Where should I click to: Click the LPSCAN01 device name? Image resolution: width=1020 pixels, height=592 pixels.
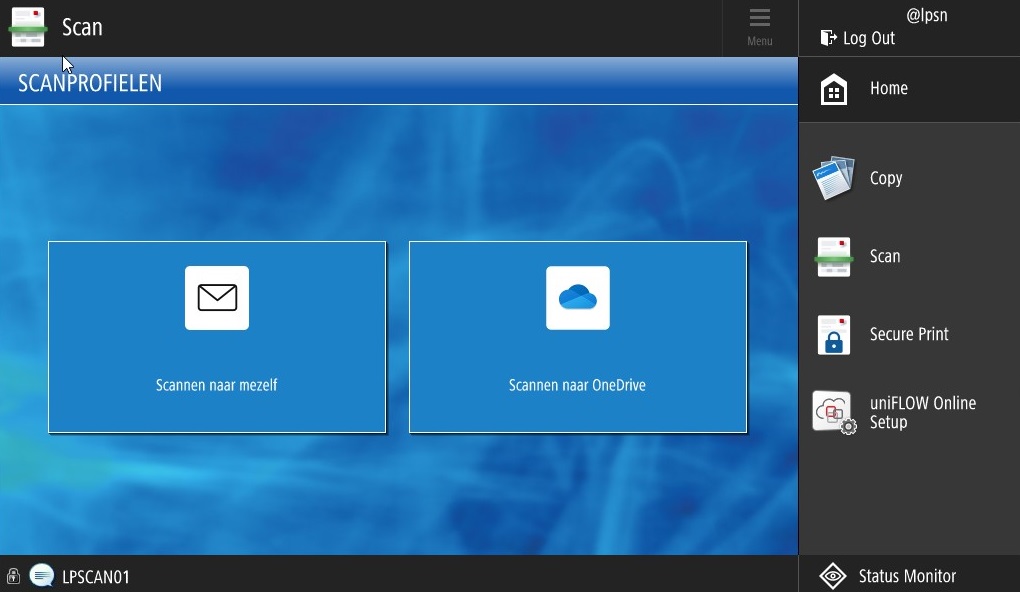(x=96, y=577)
